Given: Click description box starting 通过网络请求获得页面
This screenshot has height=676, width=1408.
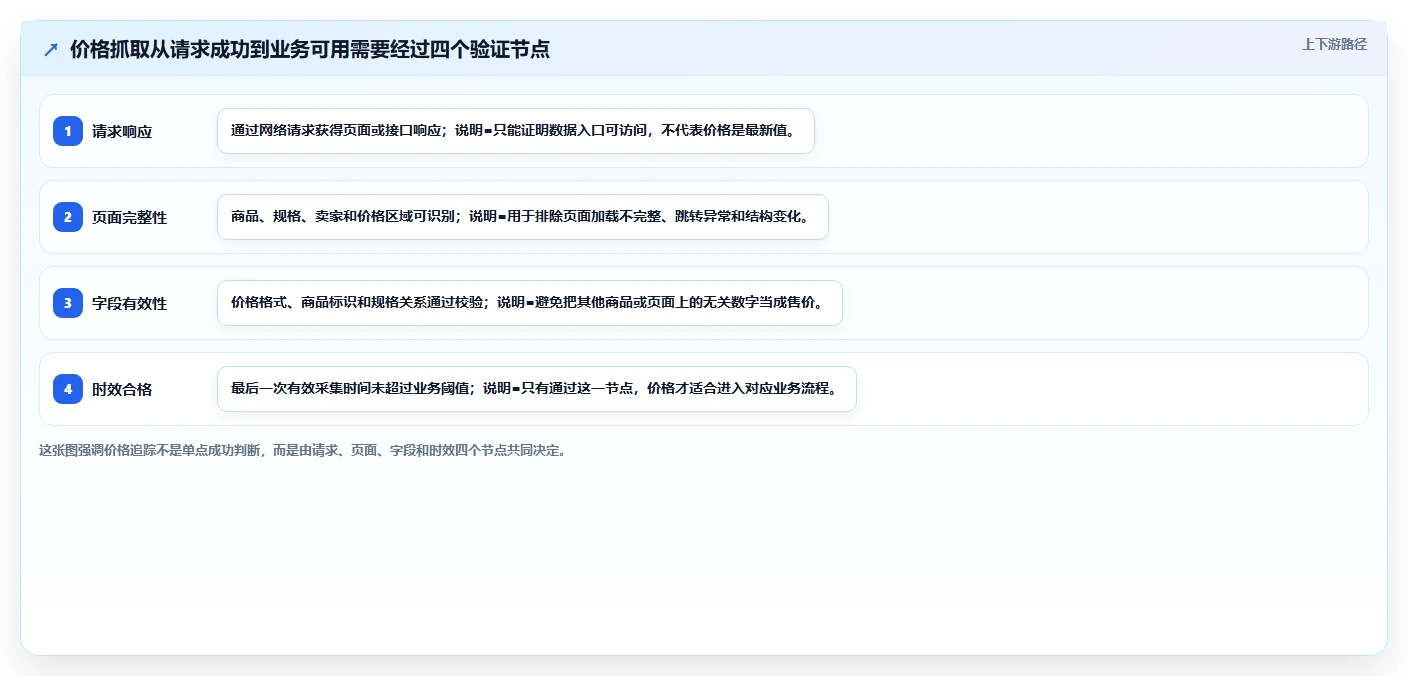Looking at the screenshot, I should [x=516, y=131].
